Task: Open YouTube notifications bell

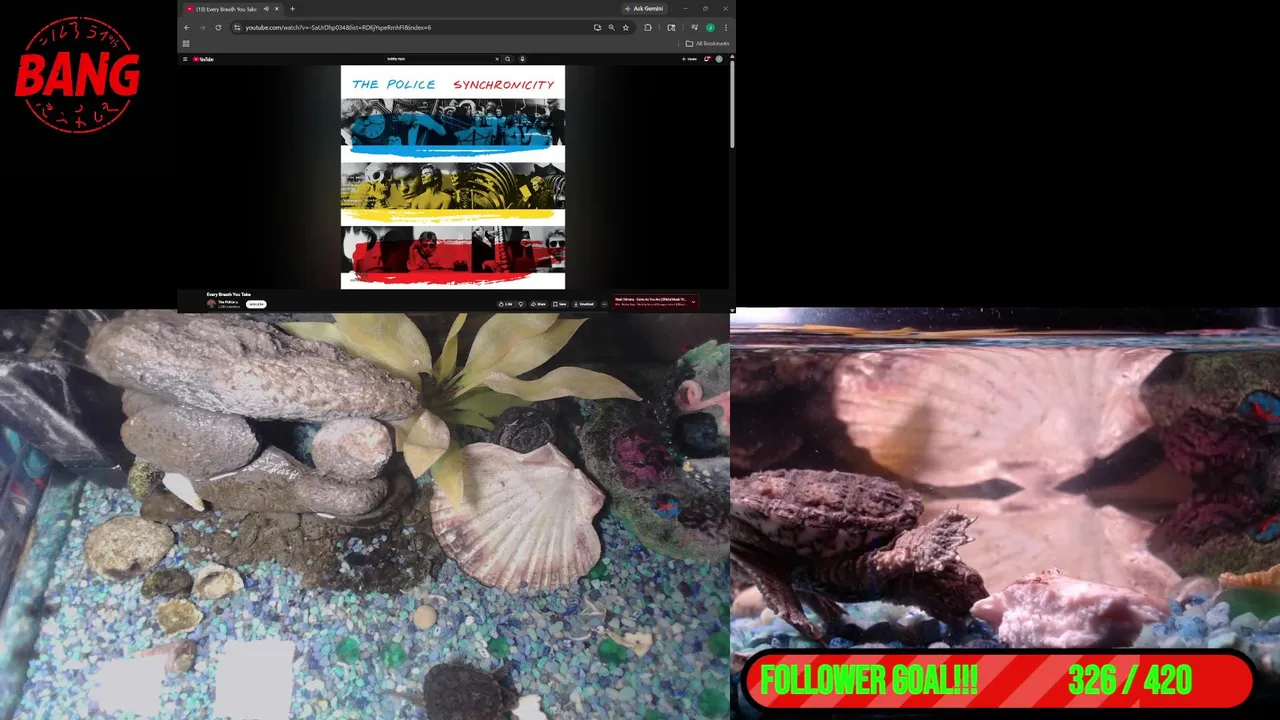Action: click(707, 59)
